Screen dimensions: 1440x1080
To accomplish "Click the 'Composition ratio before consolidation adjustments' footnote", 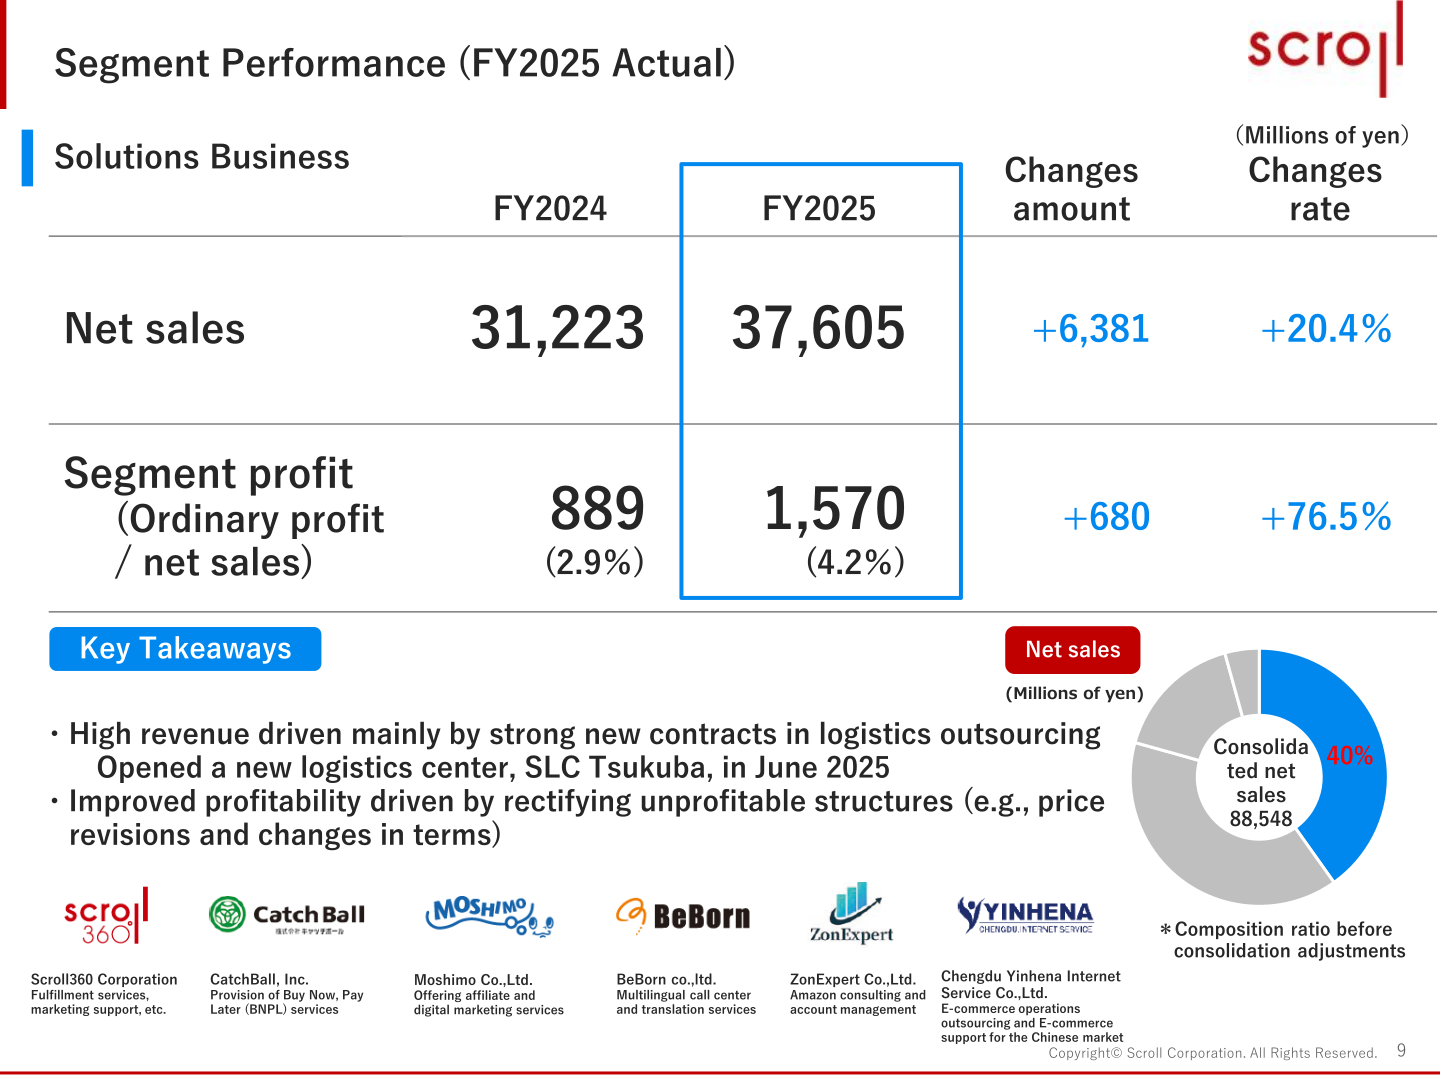I will [1282, 940].
